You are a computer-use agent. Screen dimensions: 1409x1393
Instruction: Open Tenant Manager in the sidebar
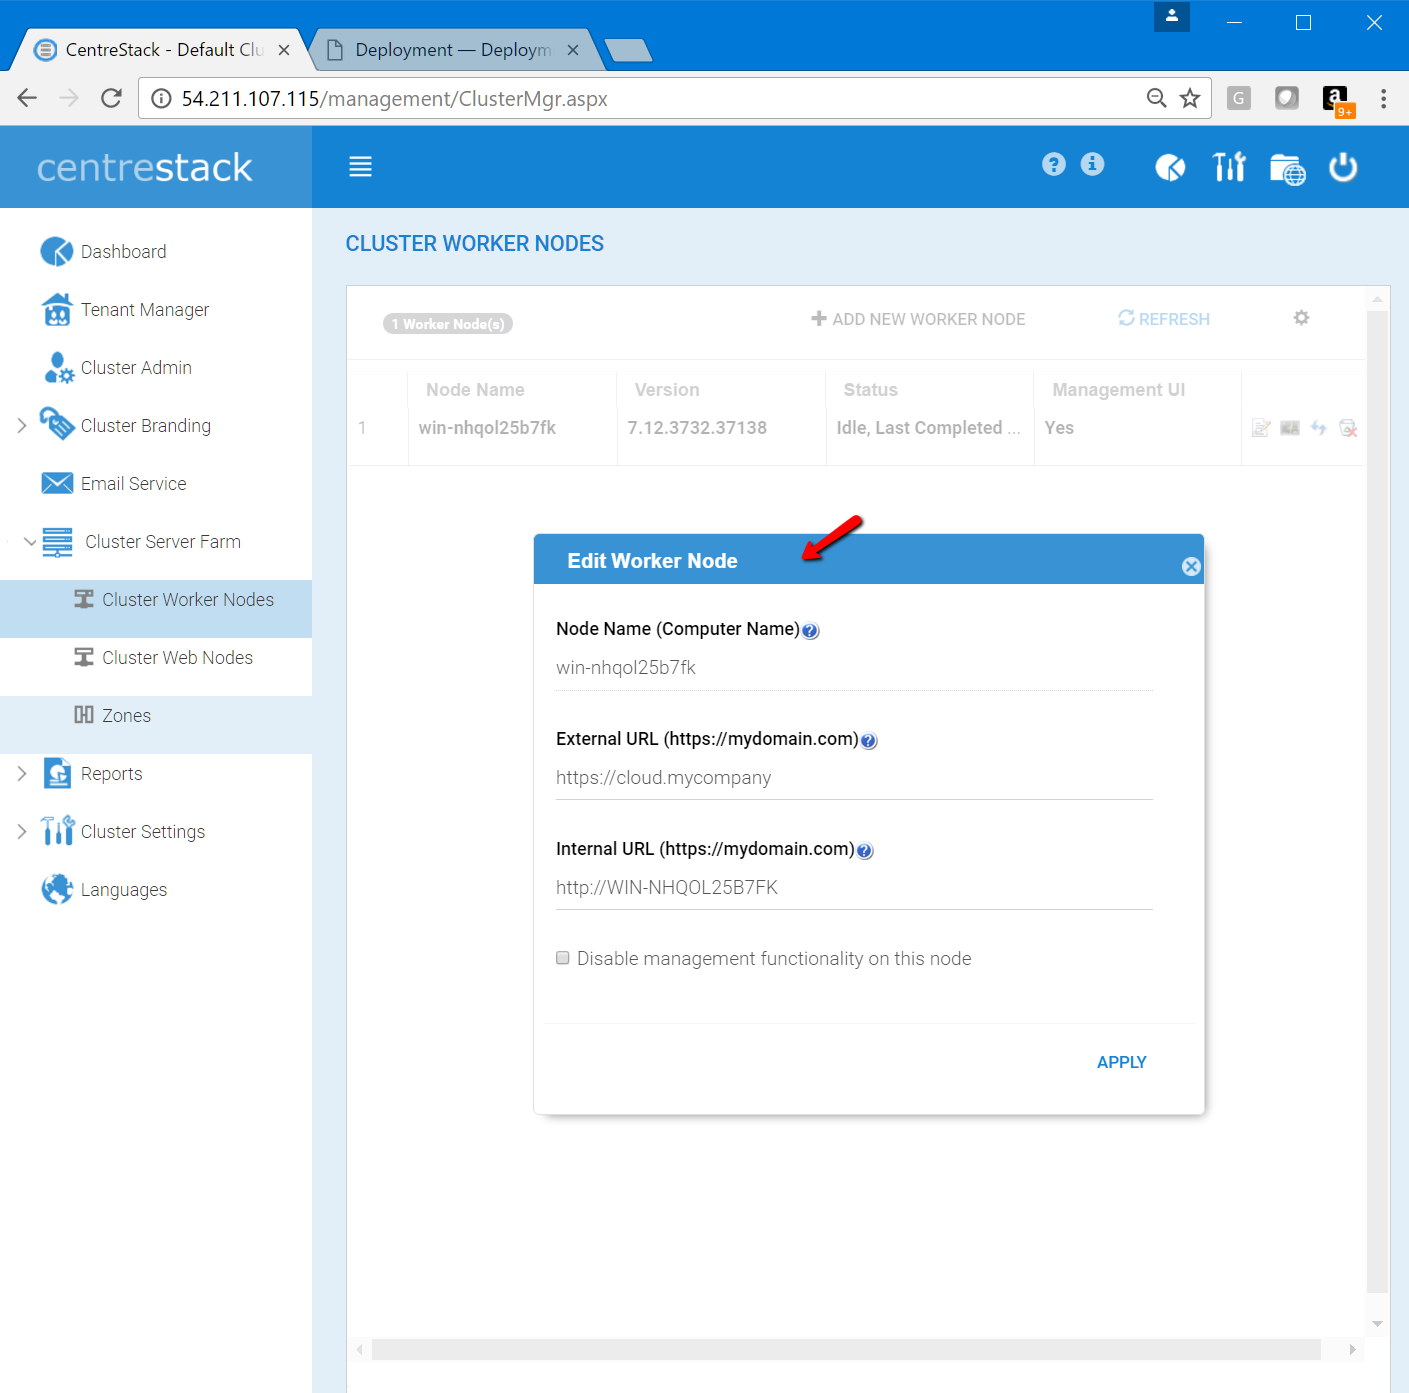coord(145,310)
